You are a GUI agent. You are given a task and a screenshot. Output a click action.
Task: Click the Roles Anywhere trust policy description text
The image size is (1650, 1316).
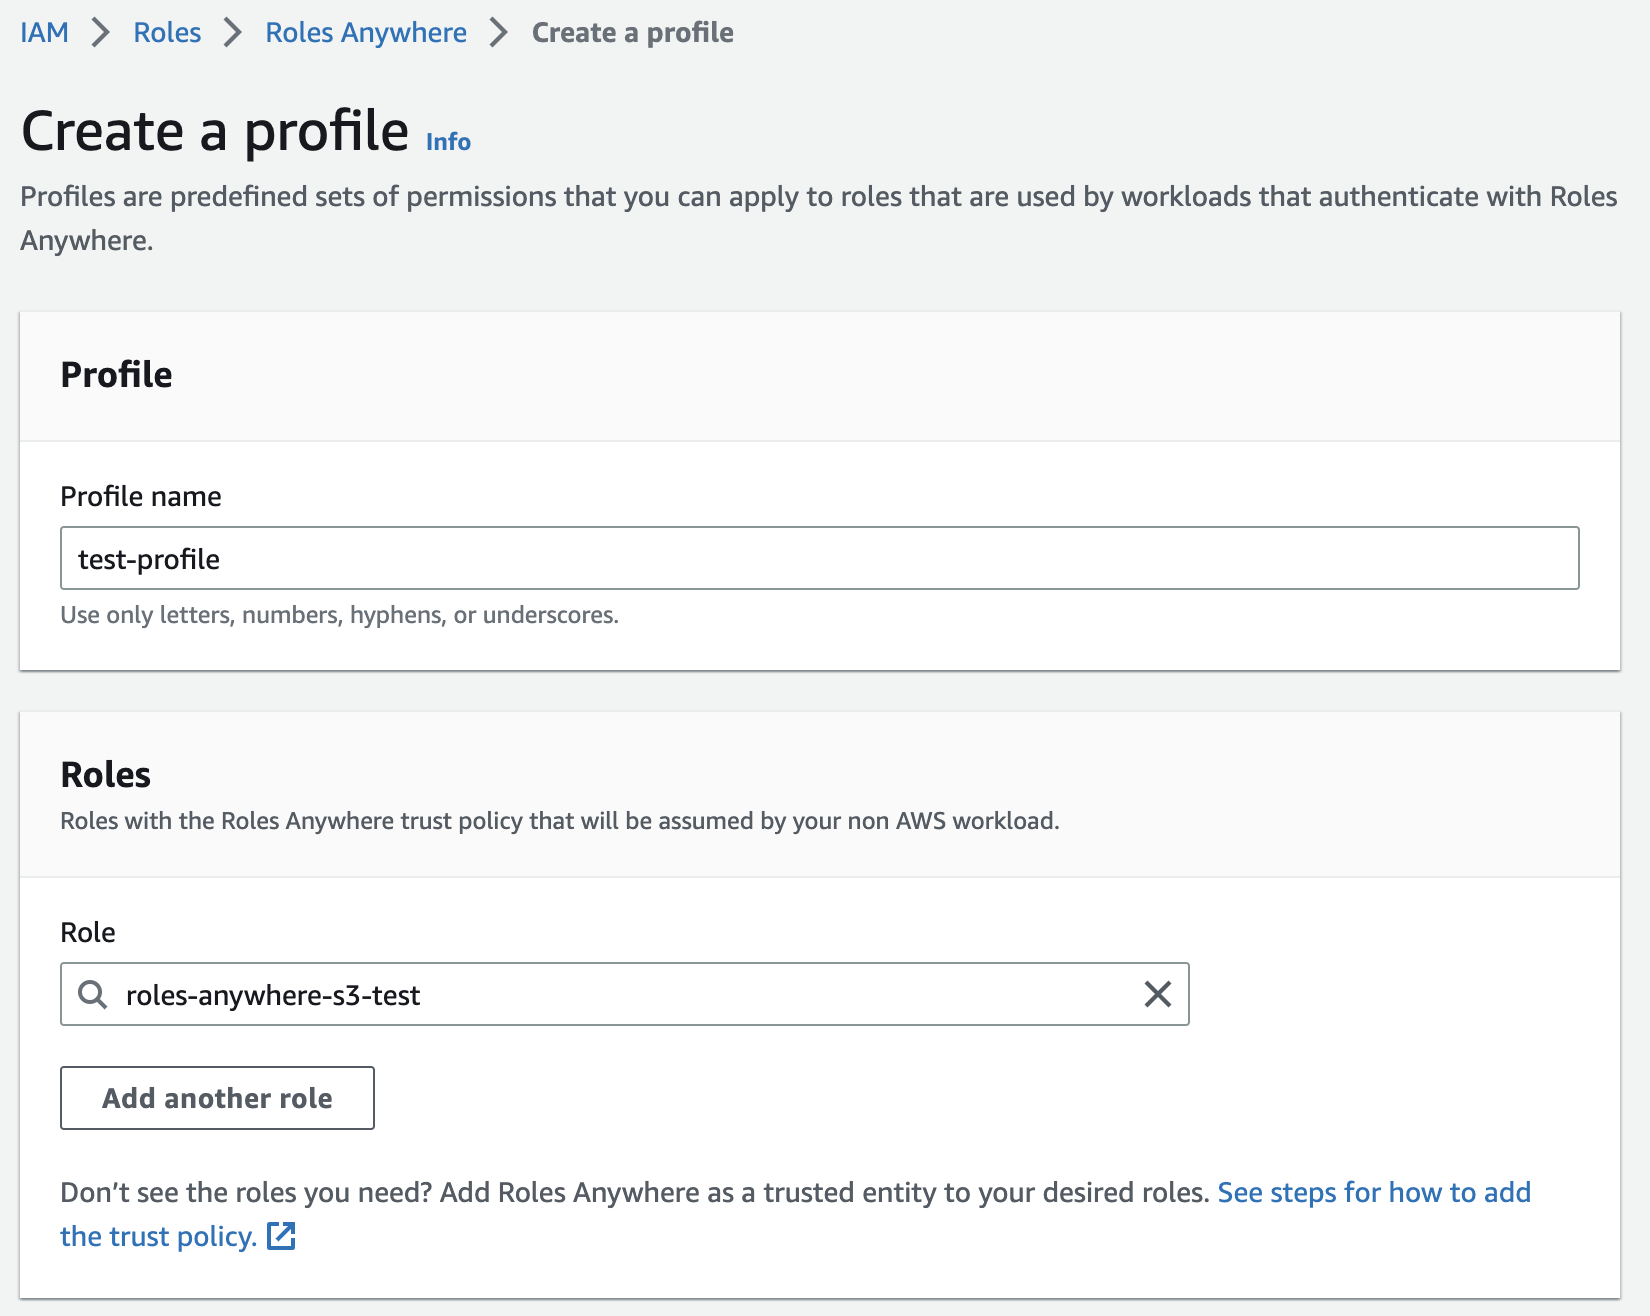tap(559, 821)
